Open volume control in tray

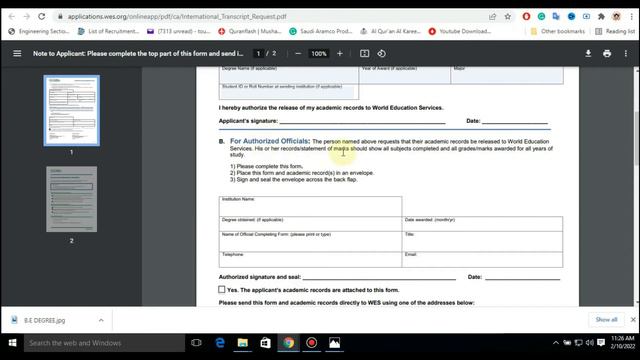(589, 343)
